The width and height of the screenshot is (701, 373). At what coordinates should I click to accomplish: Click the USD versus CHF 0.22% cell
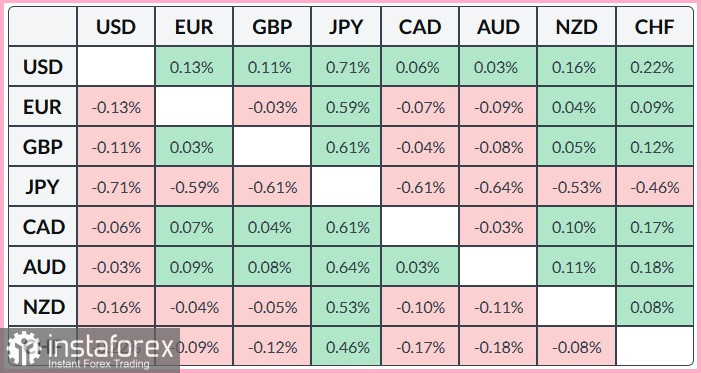click(x=655, y=67)
